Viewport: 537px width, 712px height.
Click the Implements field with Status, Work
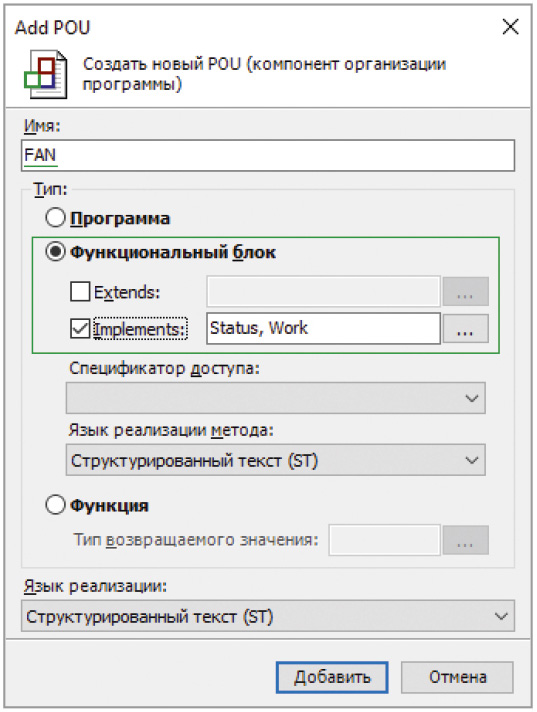[x=323, y=328]
